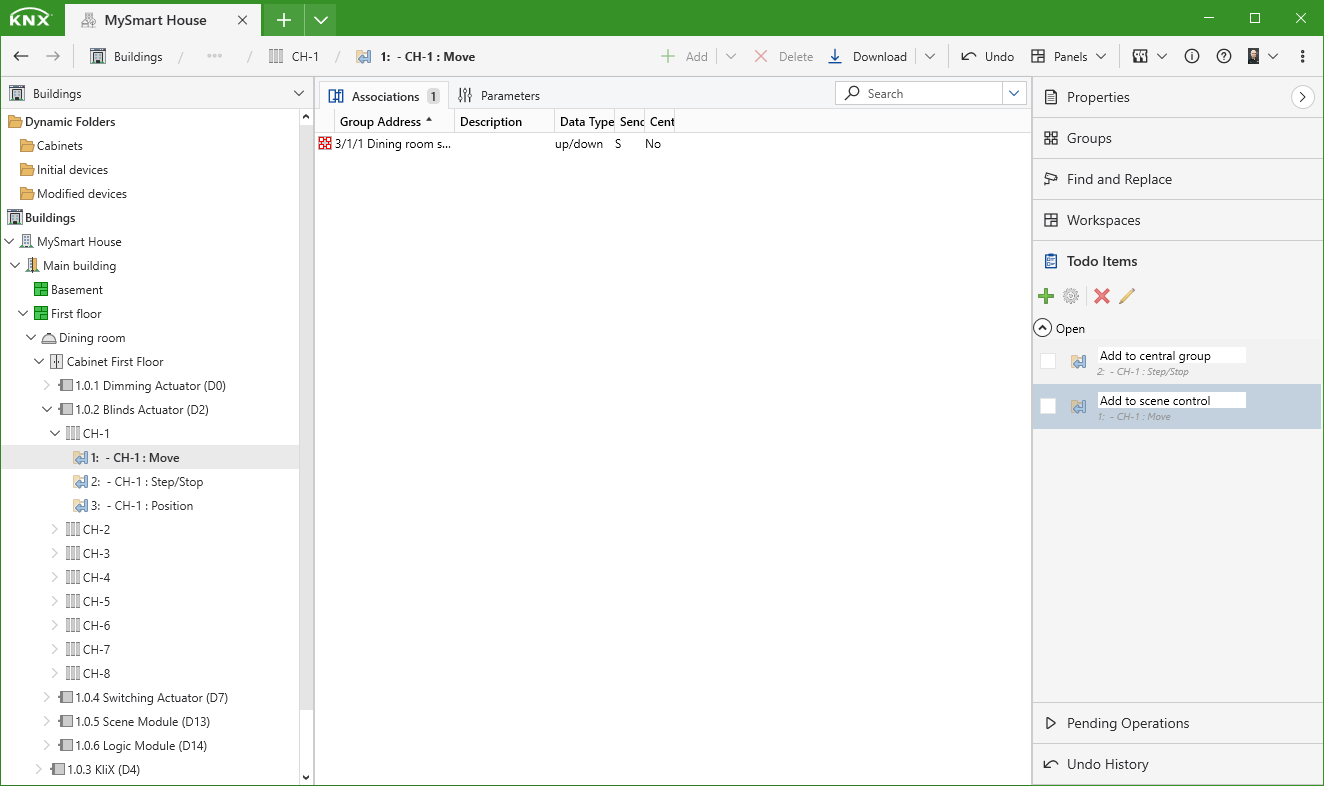Open the Buildings panel view dropdown
The image size is (1324, 786).
[299, 93]
